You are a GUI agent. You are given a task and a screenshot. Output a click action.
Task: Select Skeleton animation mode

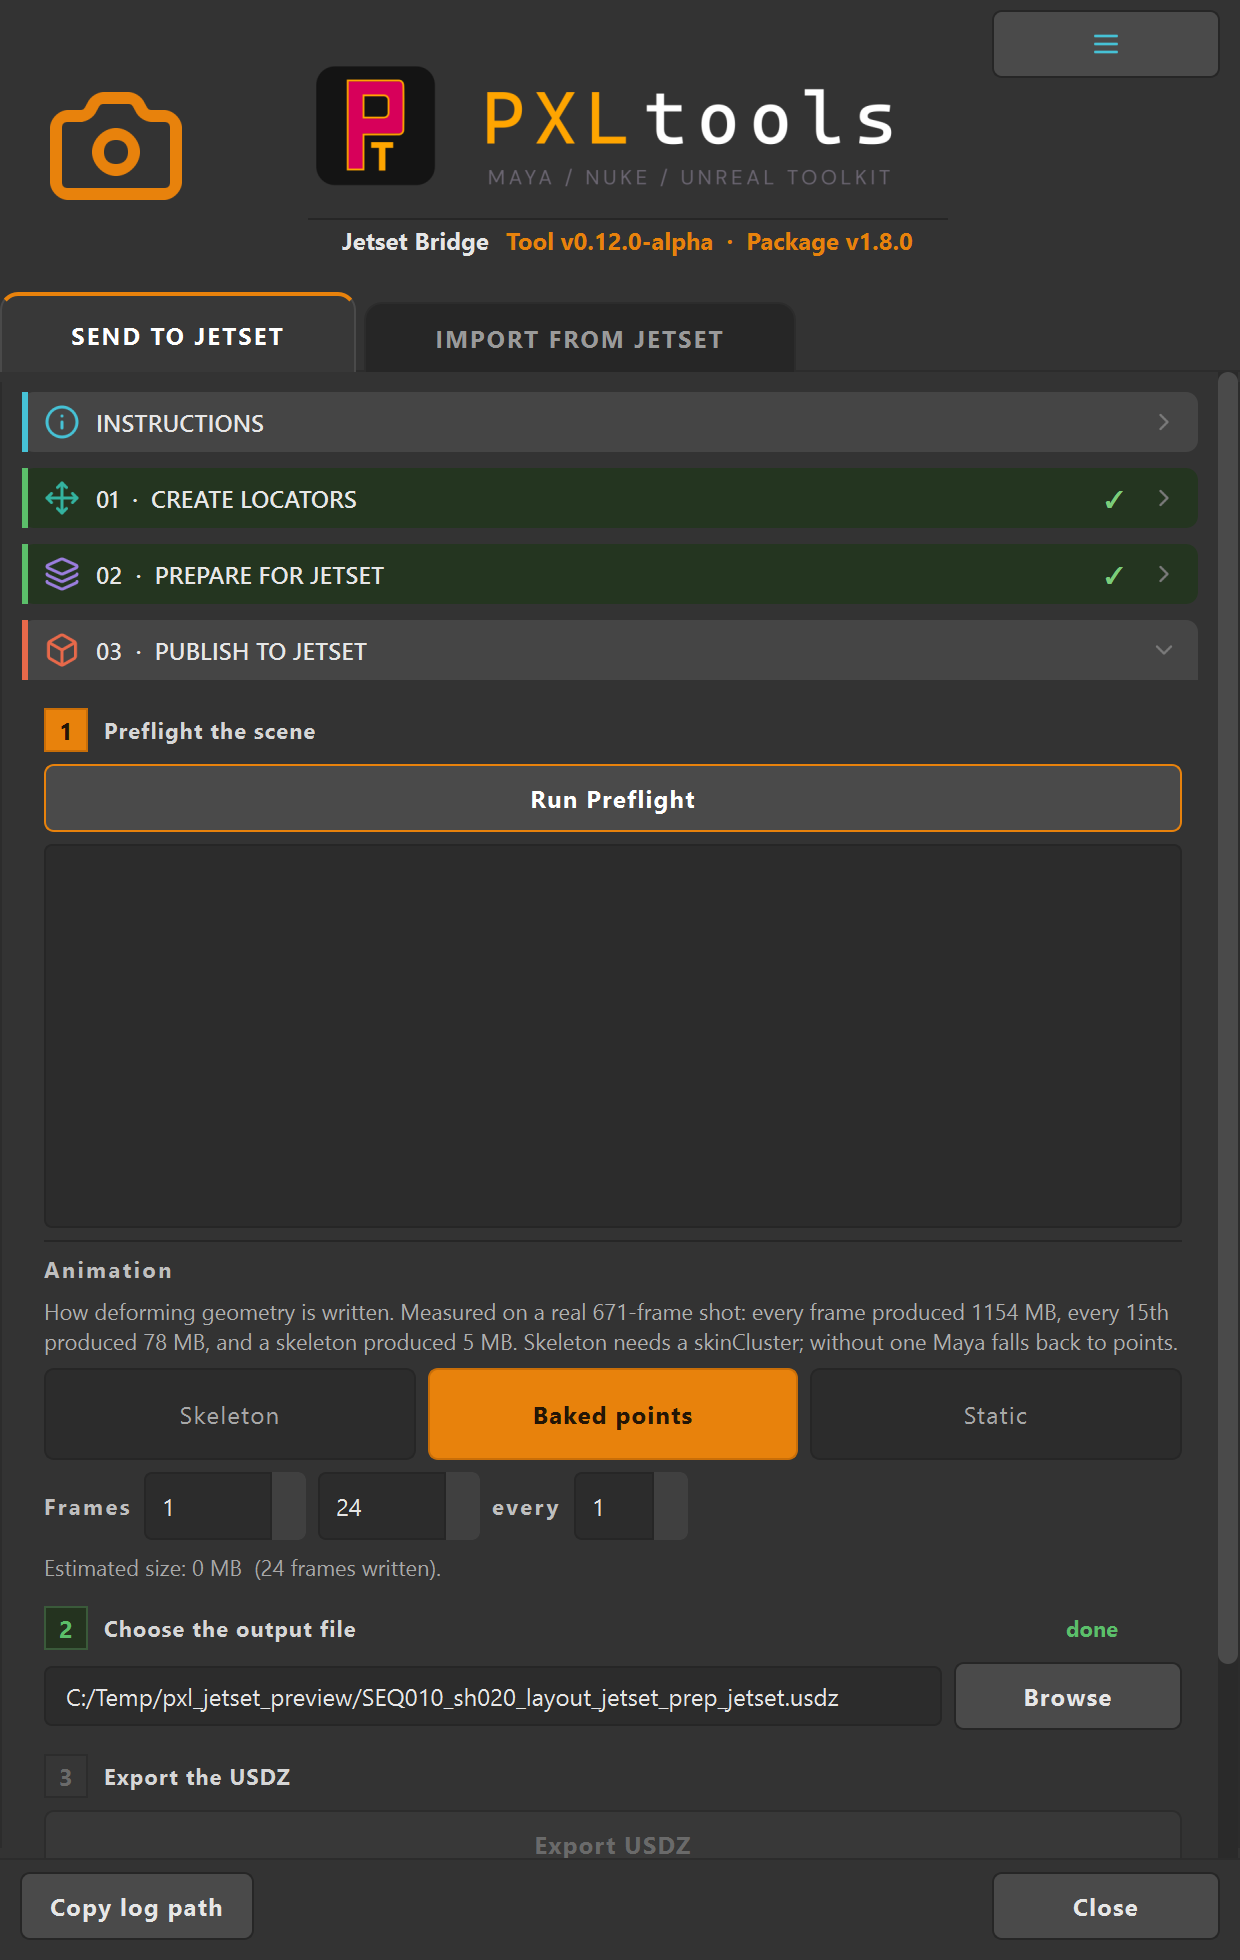pos(229,1415)
